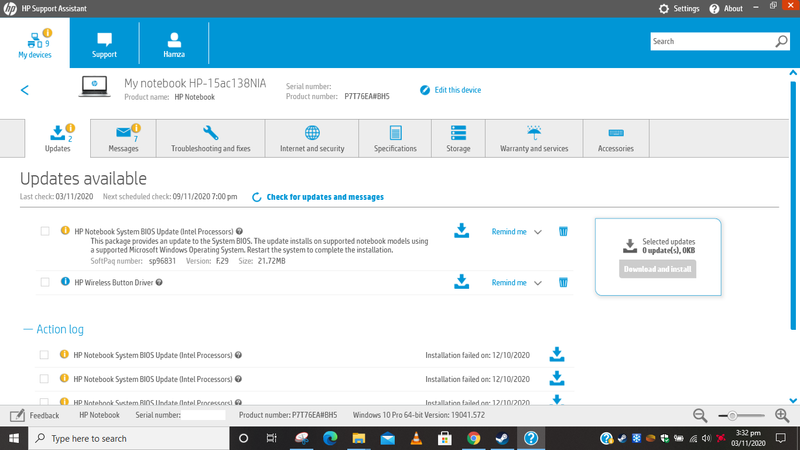Expand Remind me options for System BIOS Update
Screen dimensions: 800x450
(538, 232)
